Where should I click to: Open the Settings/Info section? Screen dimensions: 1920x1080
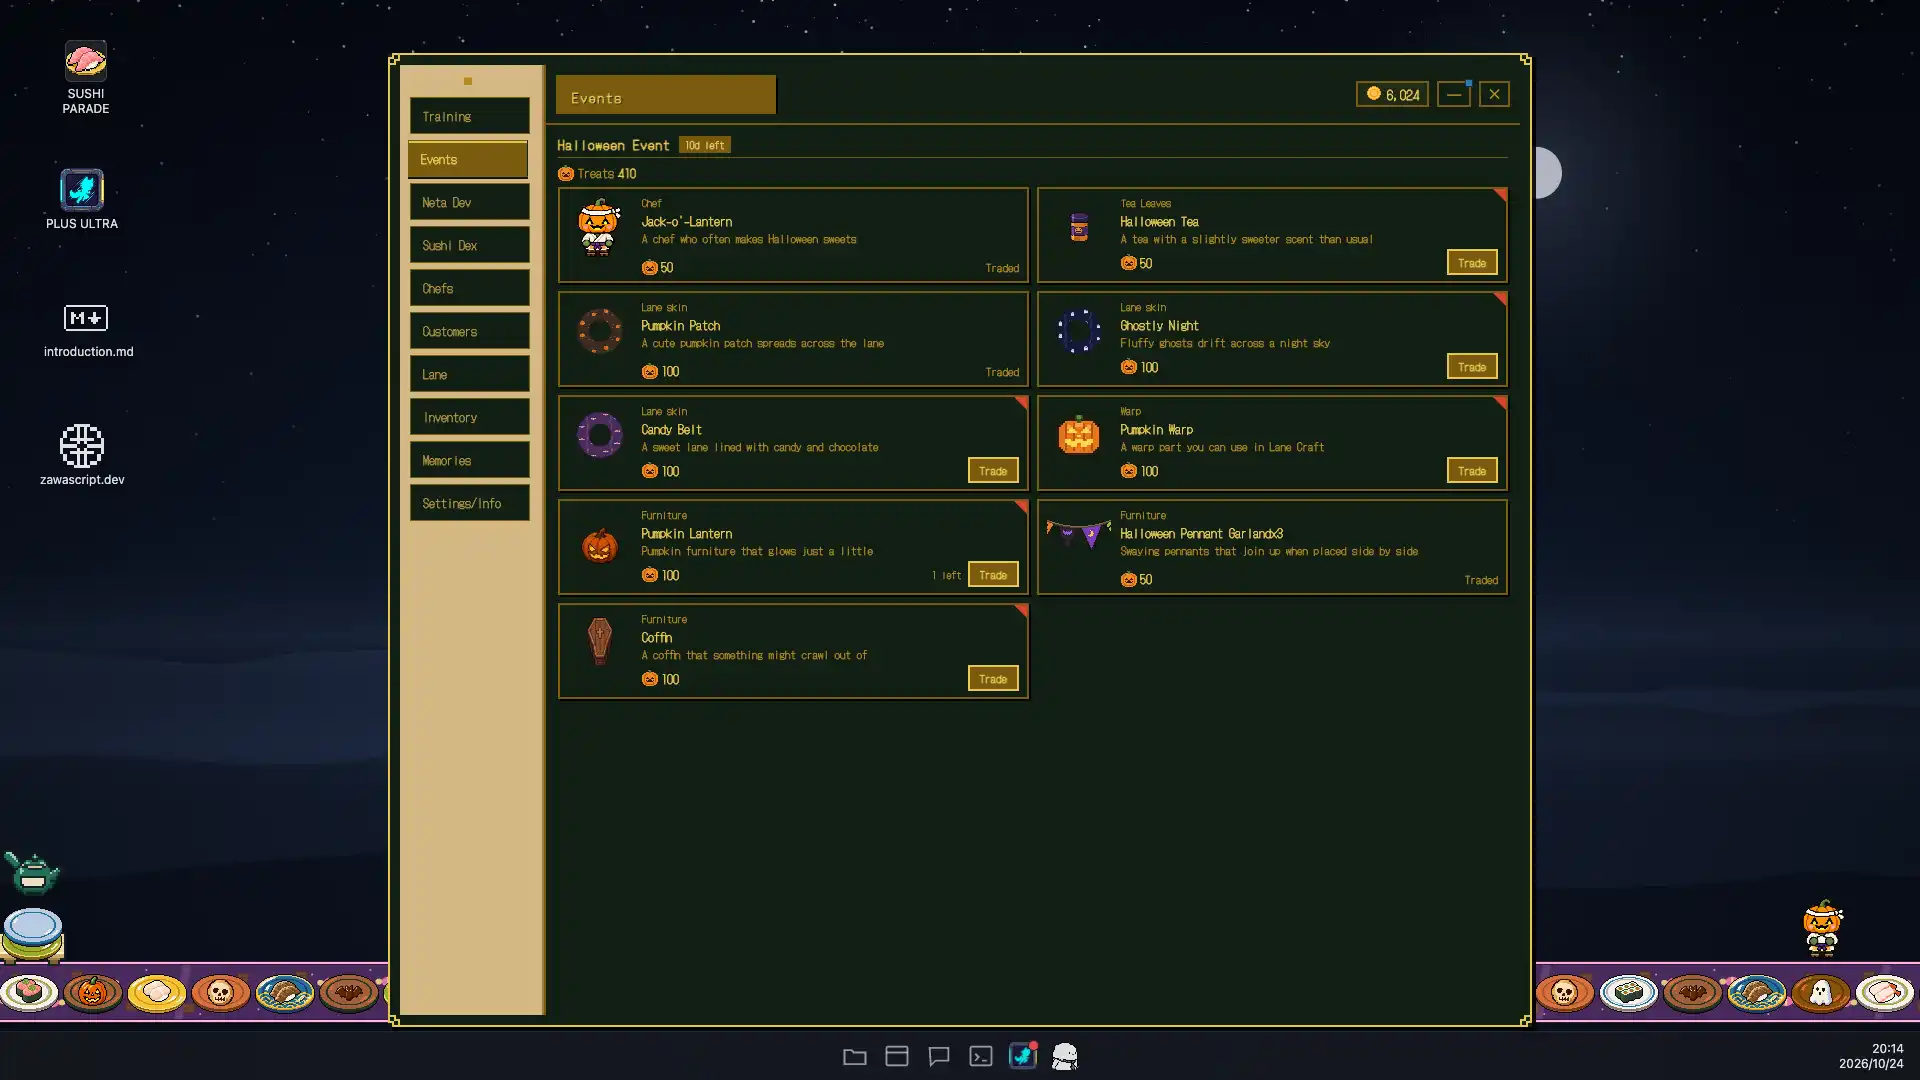click(469, 503)
